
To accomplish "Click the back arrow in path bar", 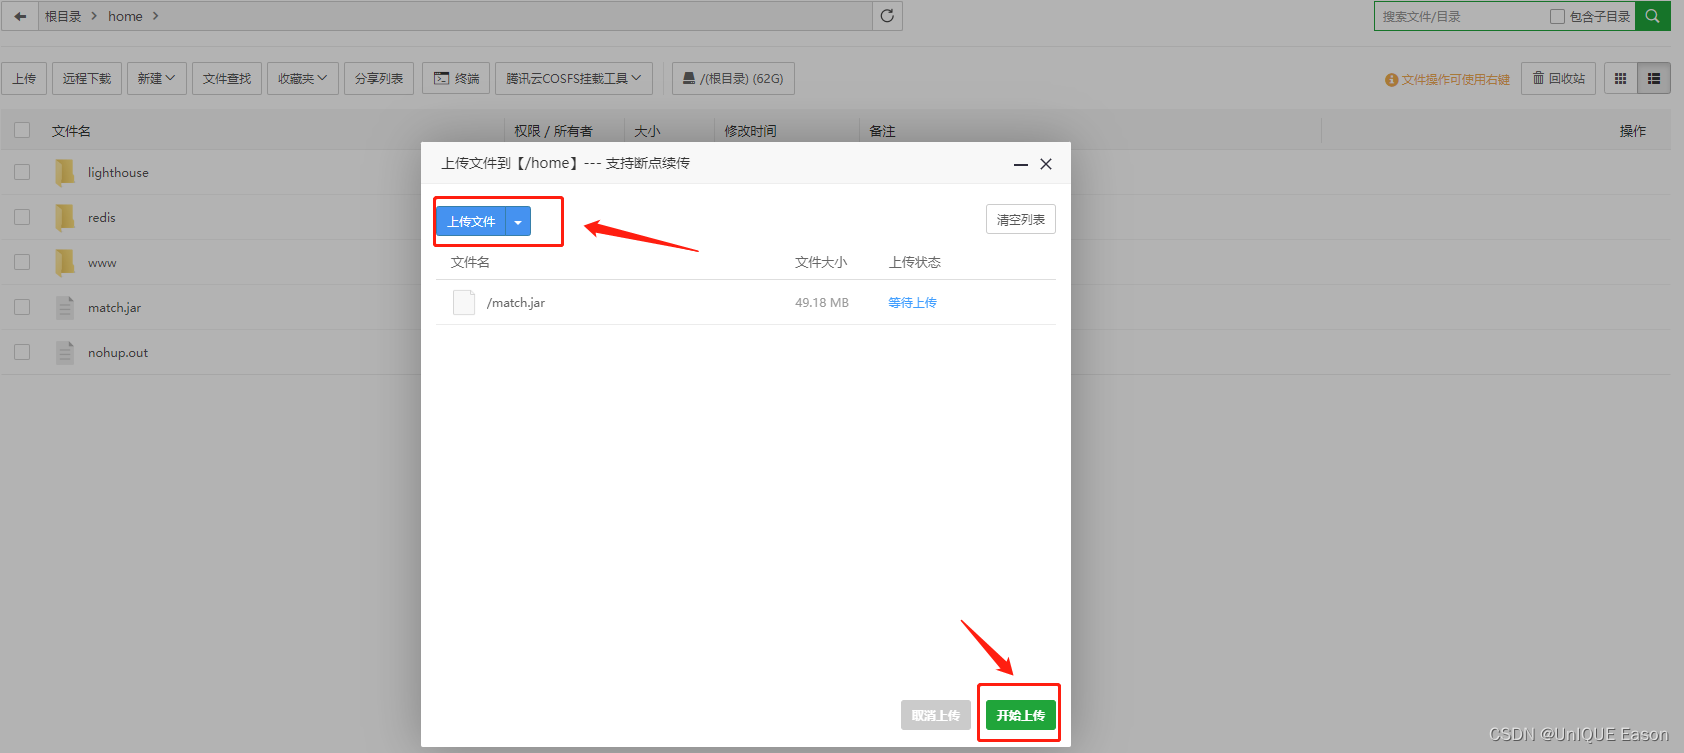I will point(20,16).
